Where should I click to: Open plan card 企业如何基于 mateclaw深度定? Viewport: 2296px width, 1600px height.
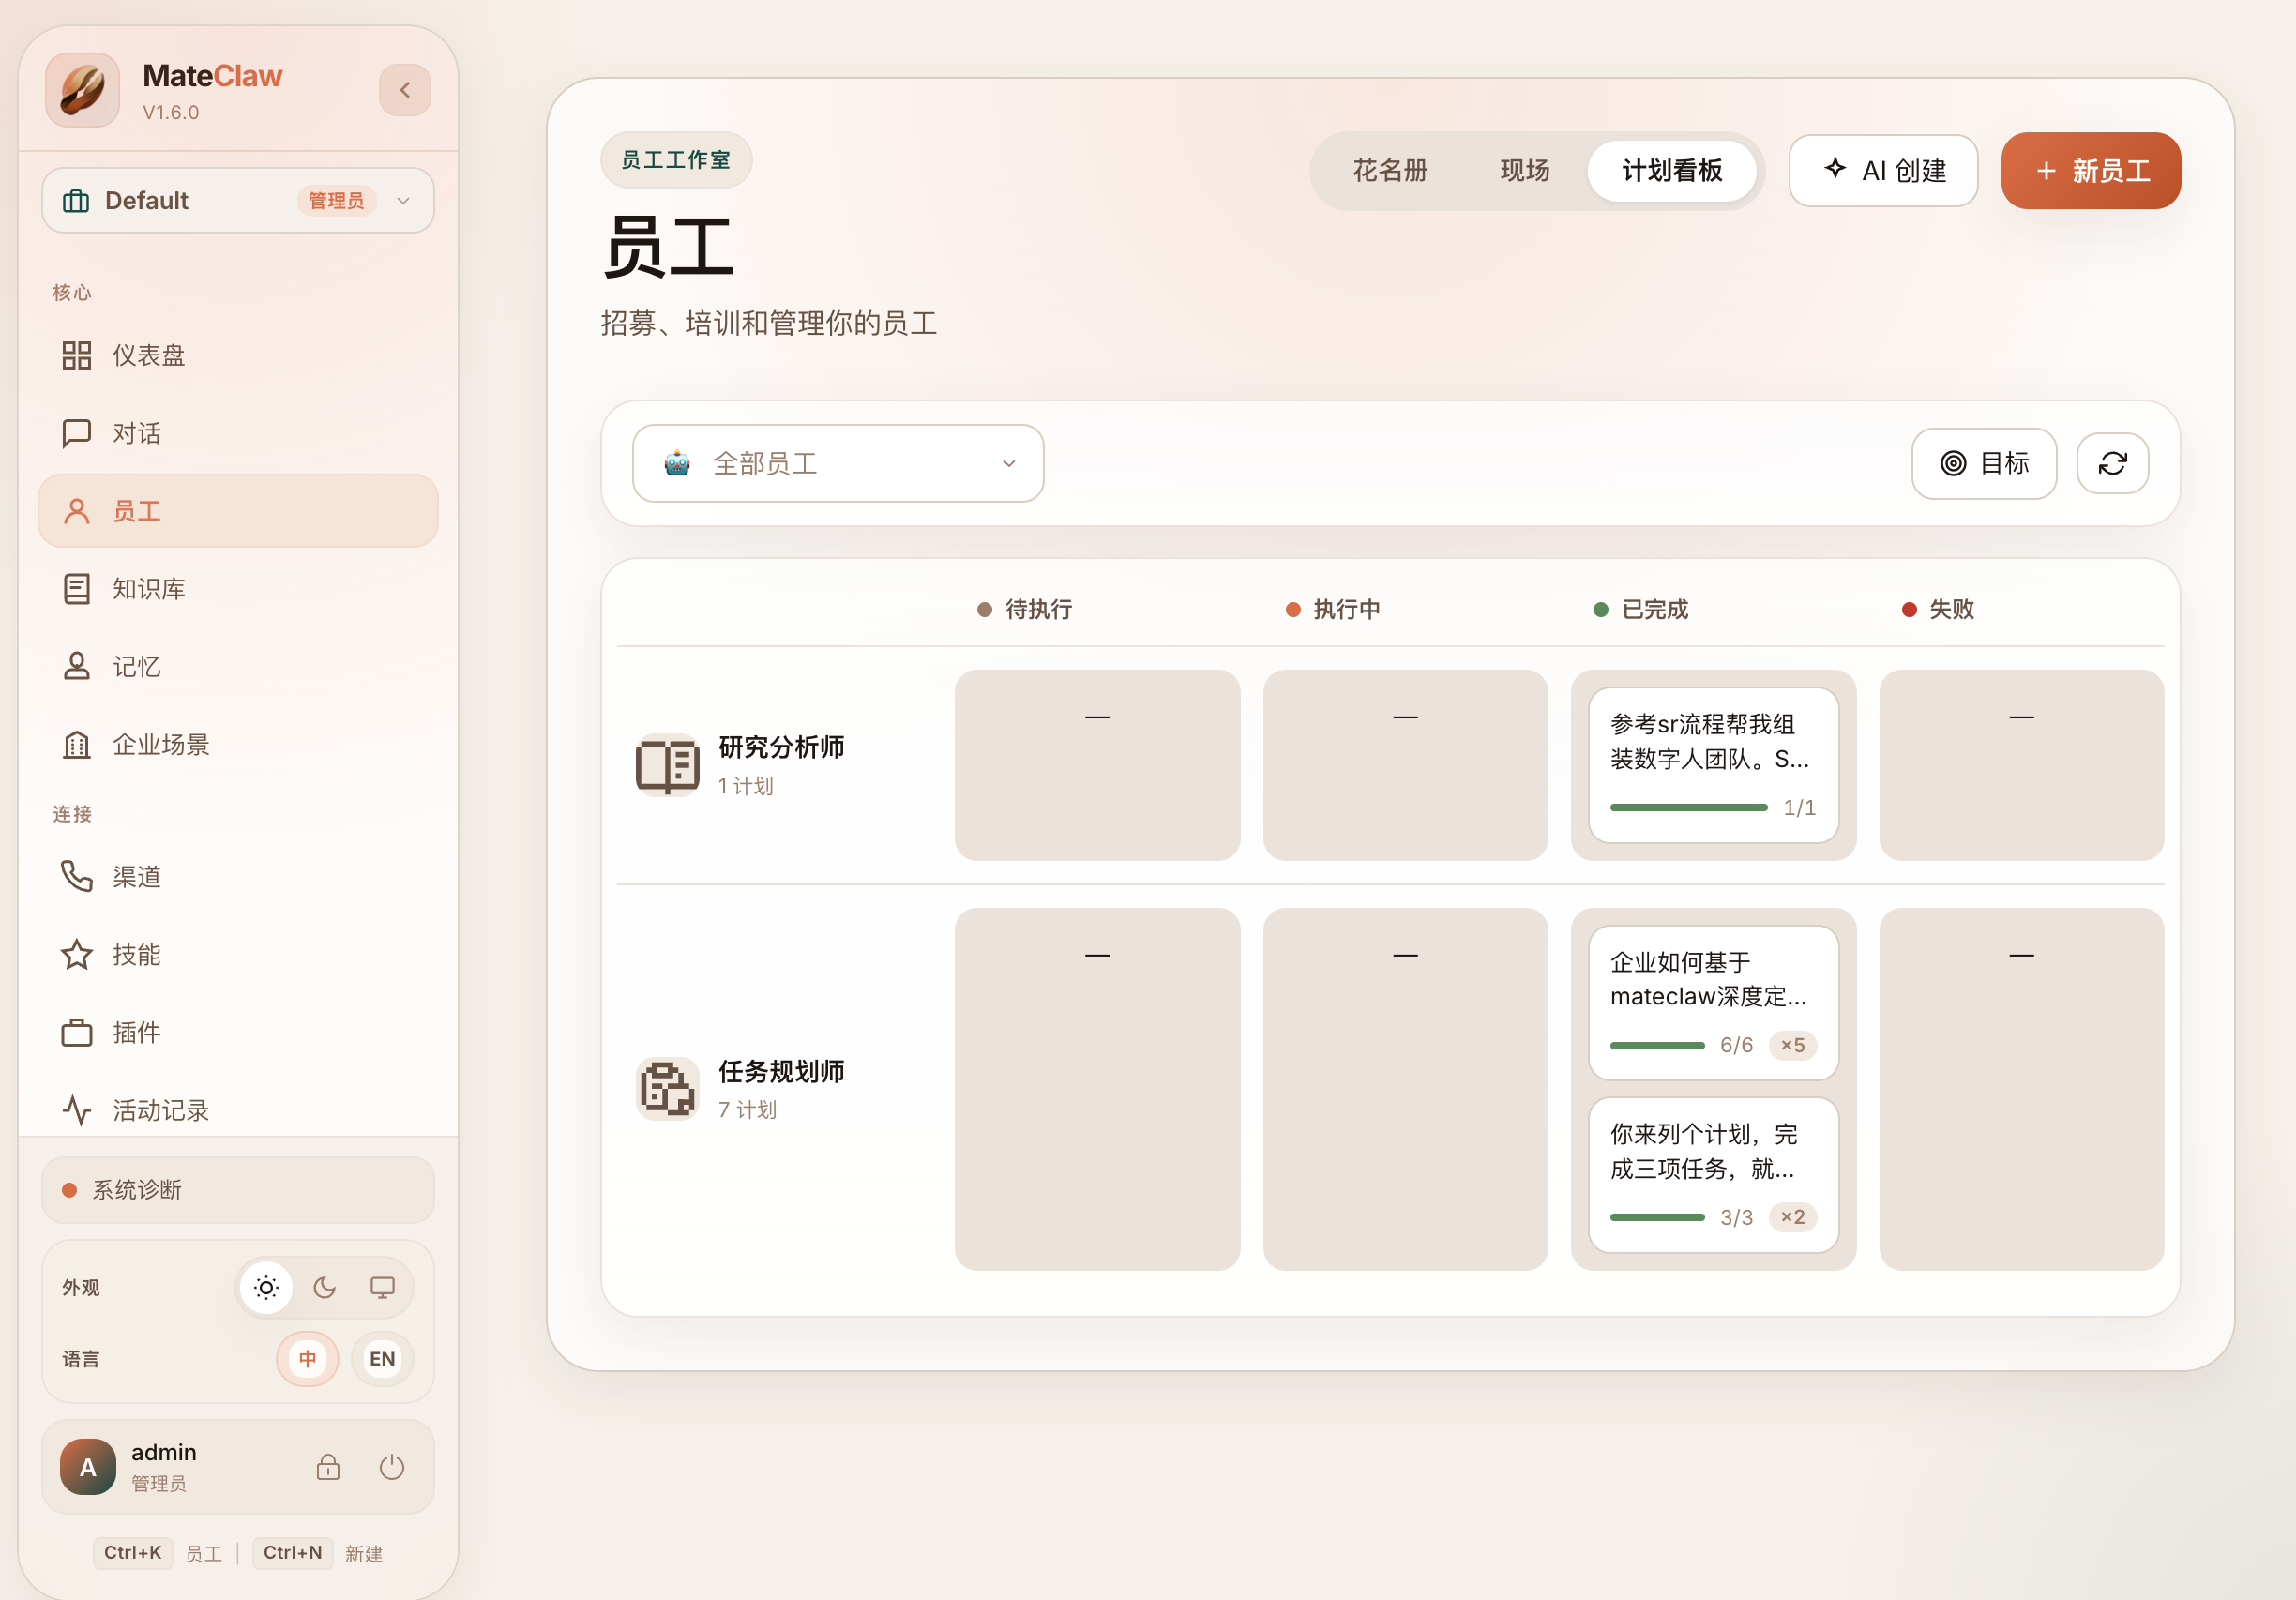click(x=1713, y=1003)
